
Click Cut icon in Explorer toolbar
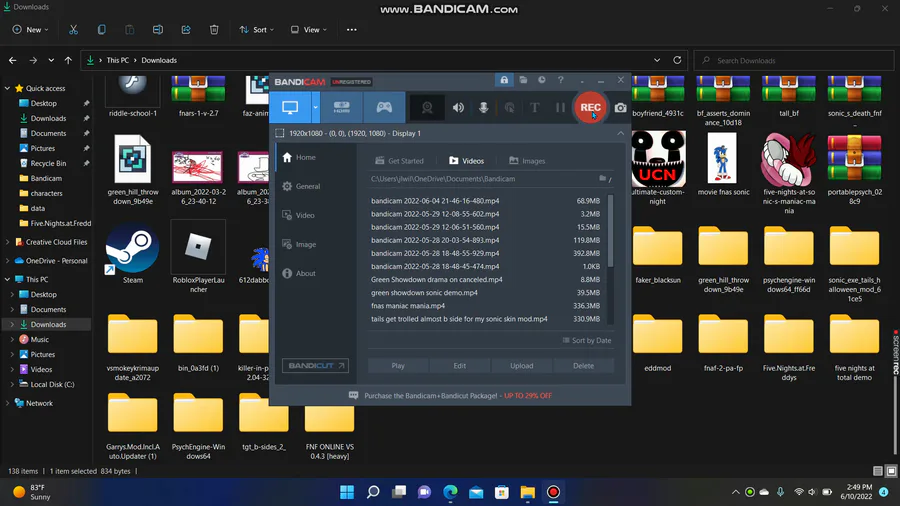[x=73, y=30]
